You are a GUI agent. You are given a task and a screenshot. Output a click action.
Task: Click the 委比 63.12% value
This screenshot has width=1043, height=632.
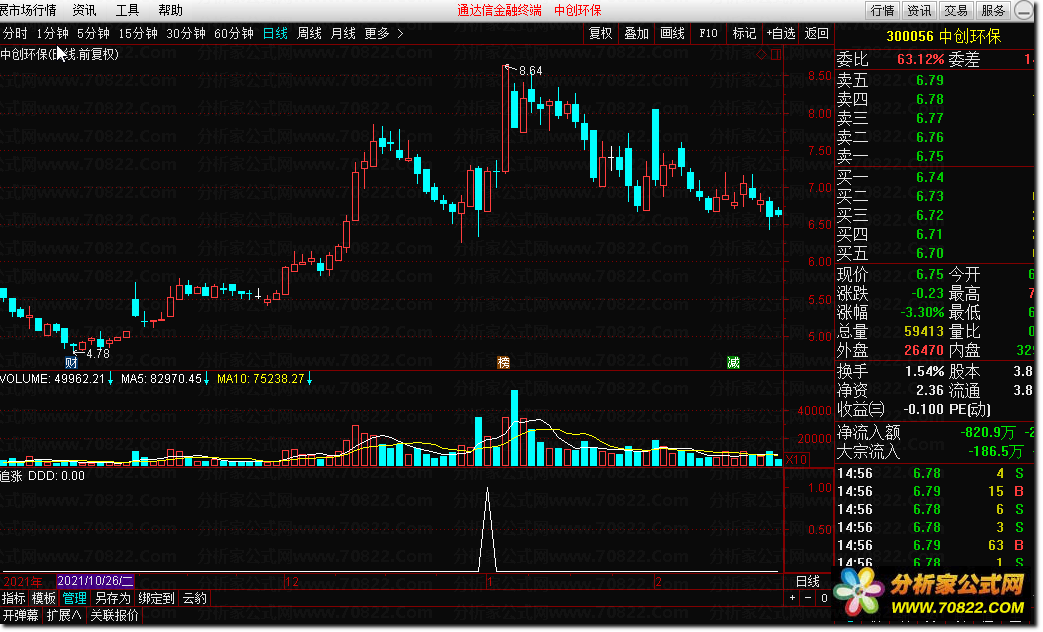click(x=920, y=59)
